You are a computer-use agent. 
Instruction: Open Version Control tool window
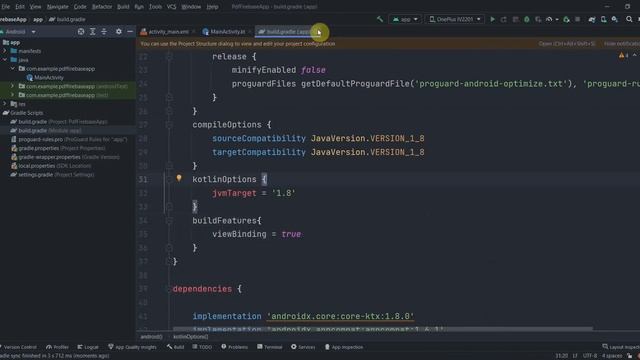[19, 347]
